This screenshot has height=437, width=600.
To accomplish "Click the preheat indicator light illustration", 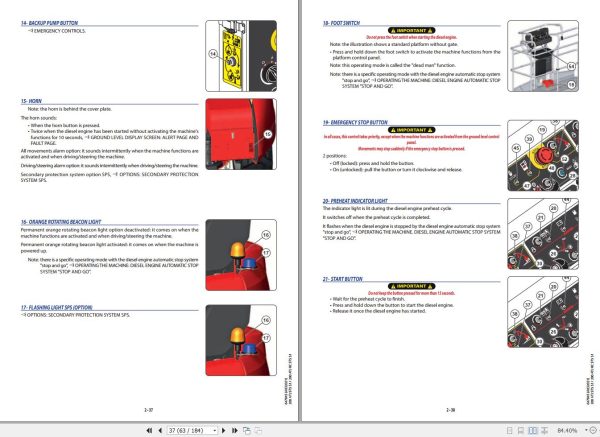I will [543, 234].
